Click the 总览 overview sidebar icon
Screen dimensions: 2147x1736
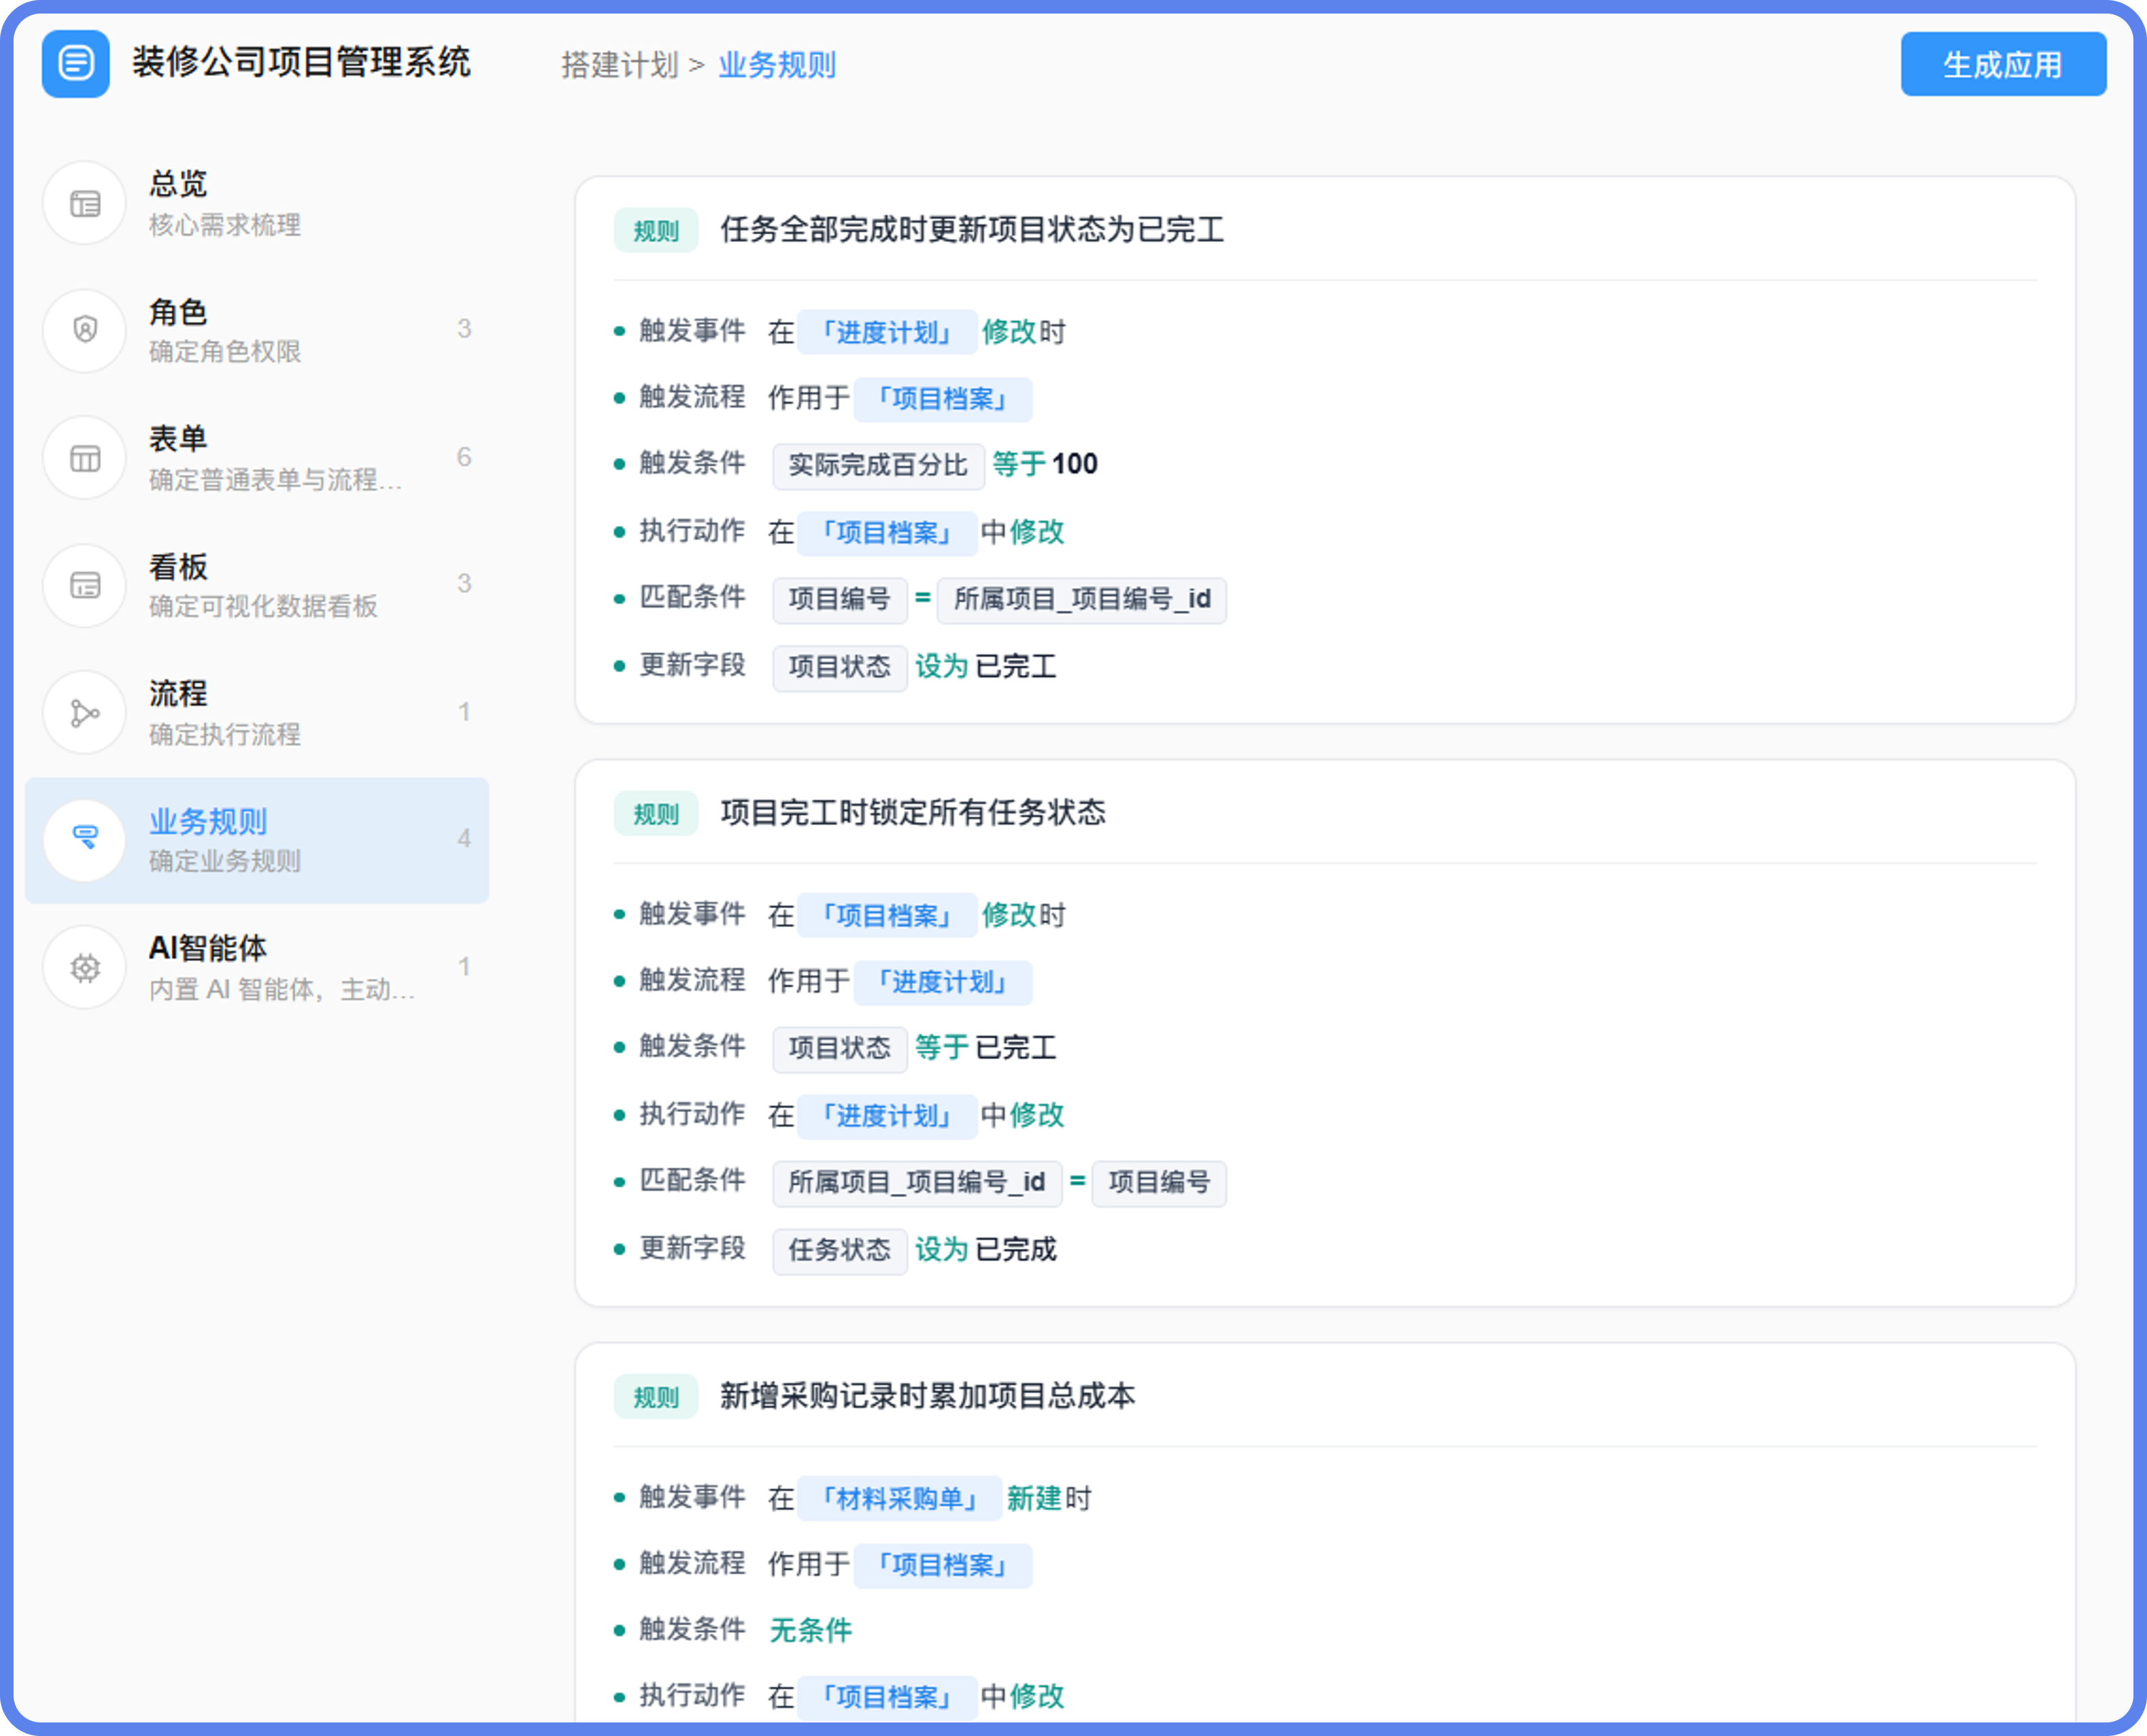85,204
